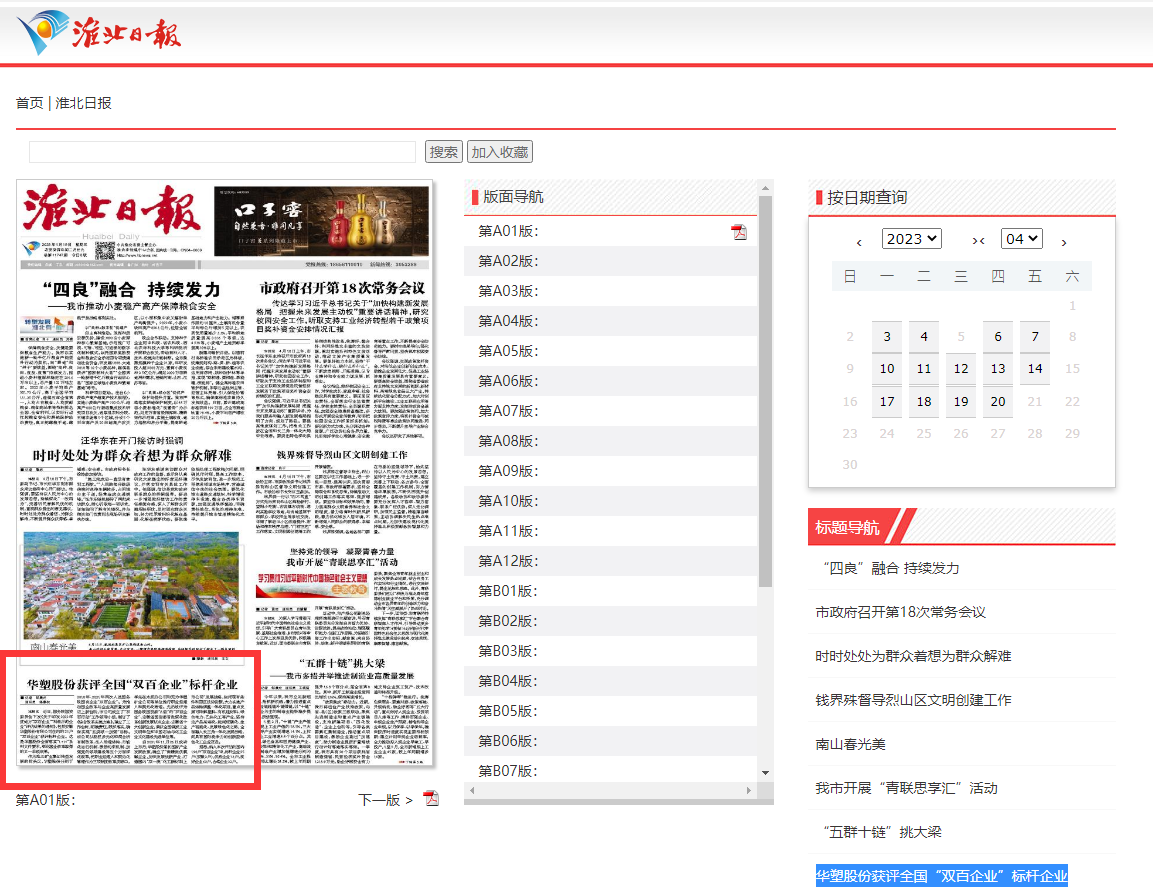Viewport: 1153px width, 892px height.
Task: Open the PDF icon beside 第A01版 in page list
Action: point(739,232)
